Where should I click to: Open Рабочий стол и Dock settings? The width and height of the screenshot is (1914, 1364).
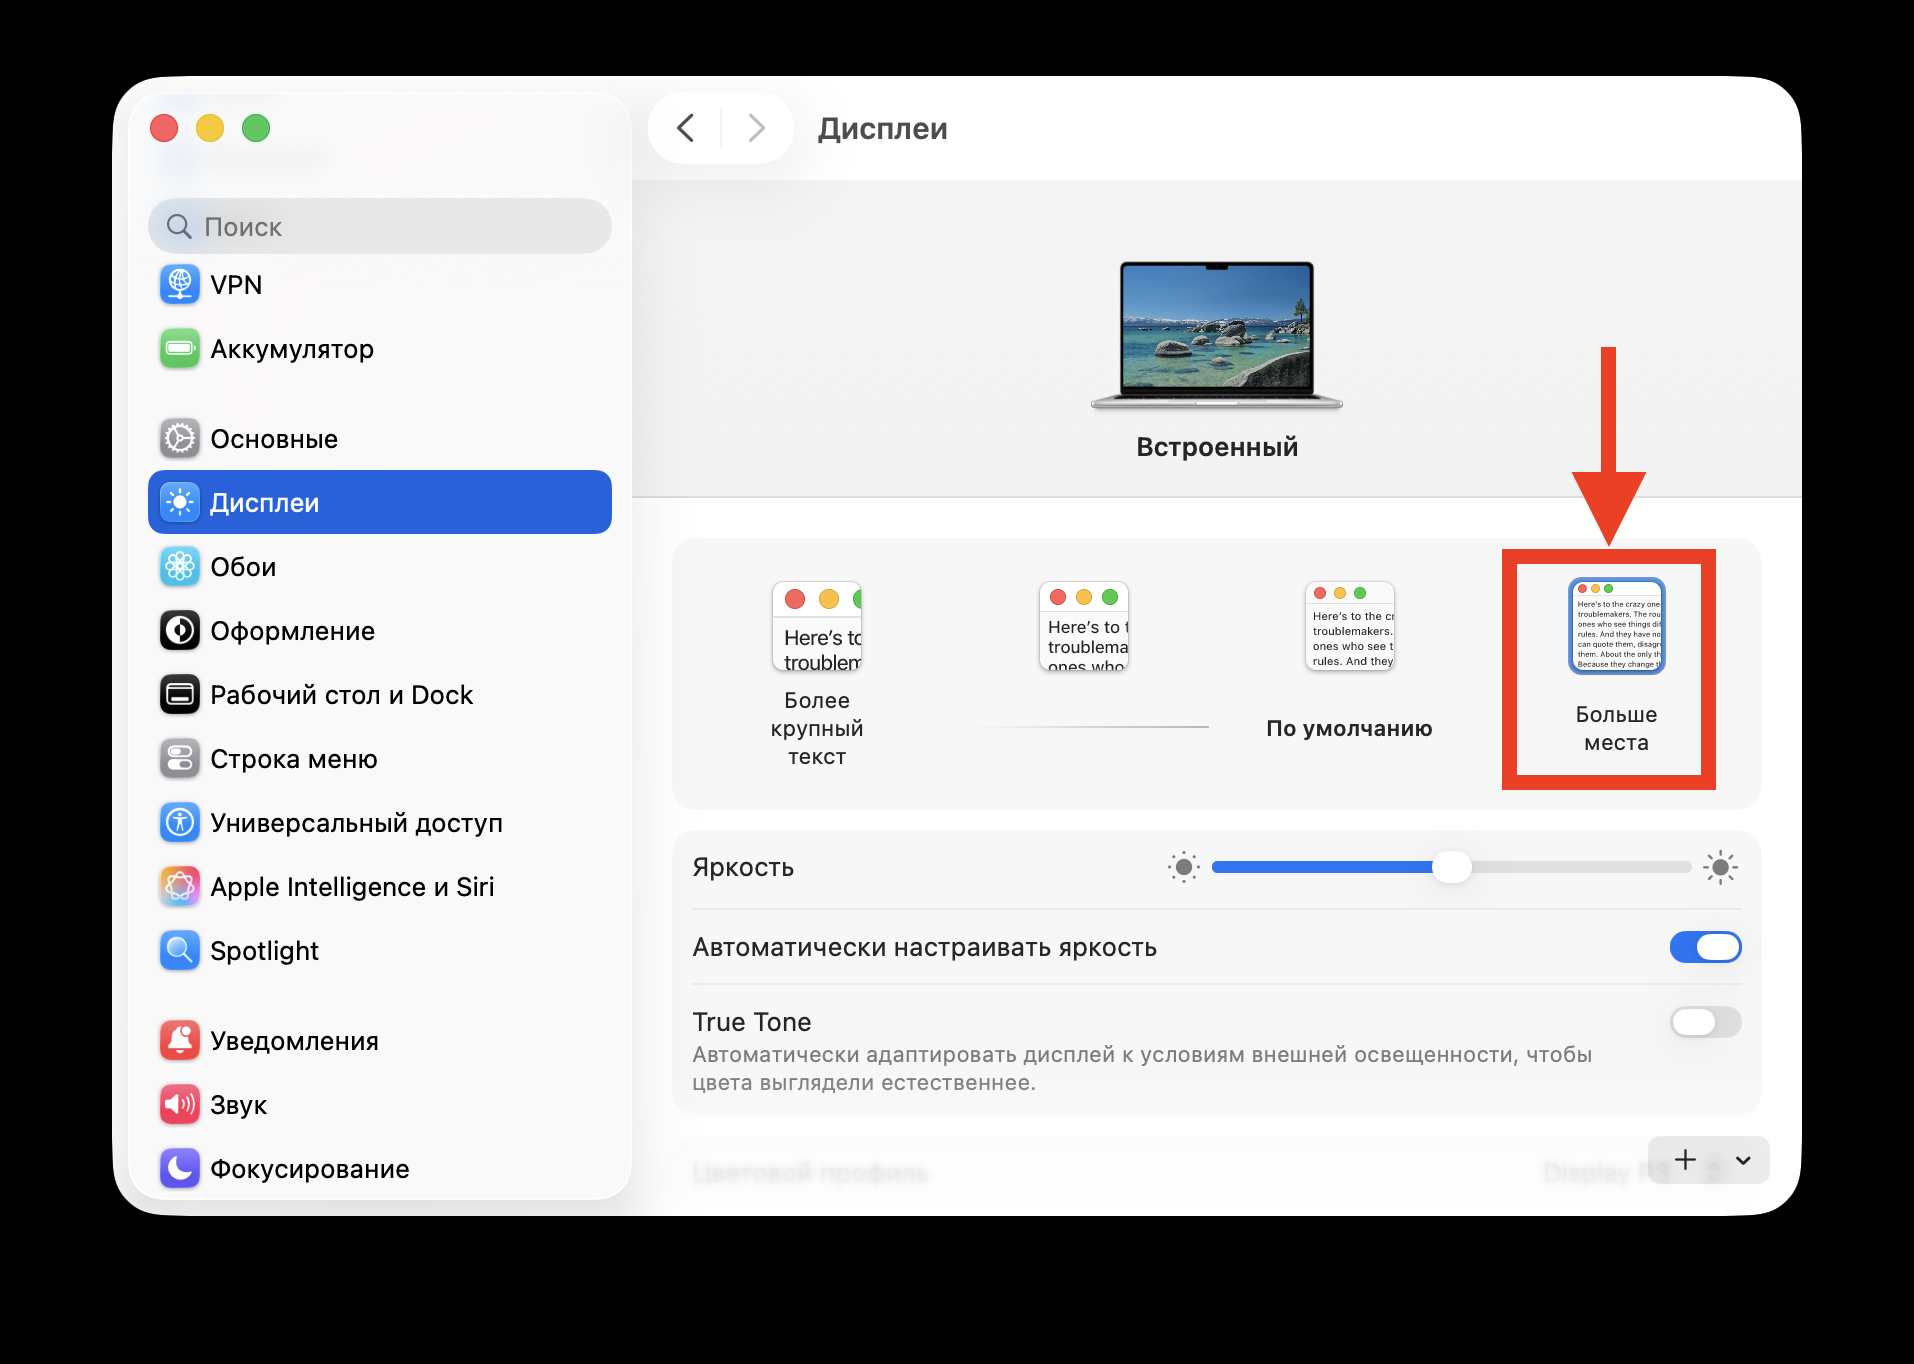pos(180,694)
